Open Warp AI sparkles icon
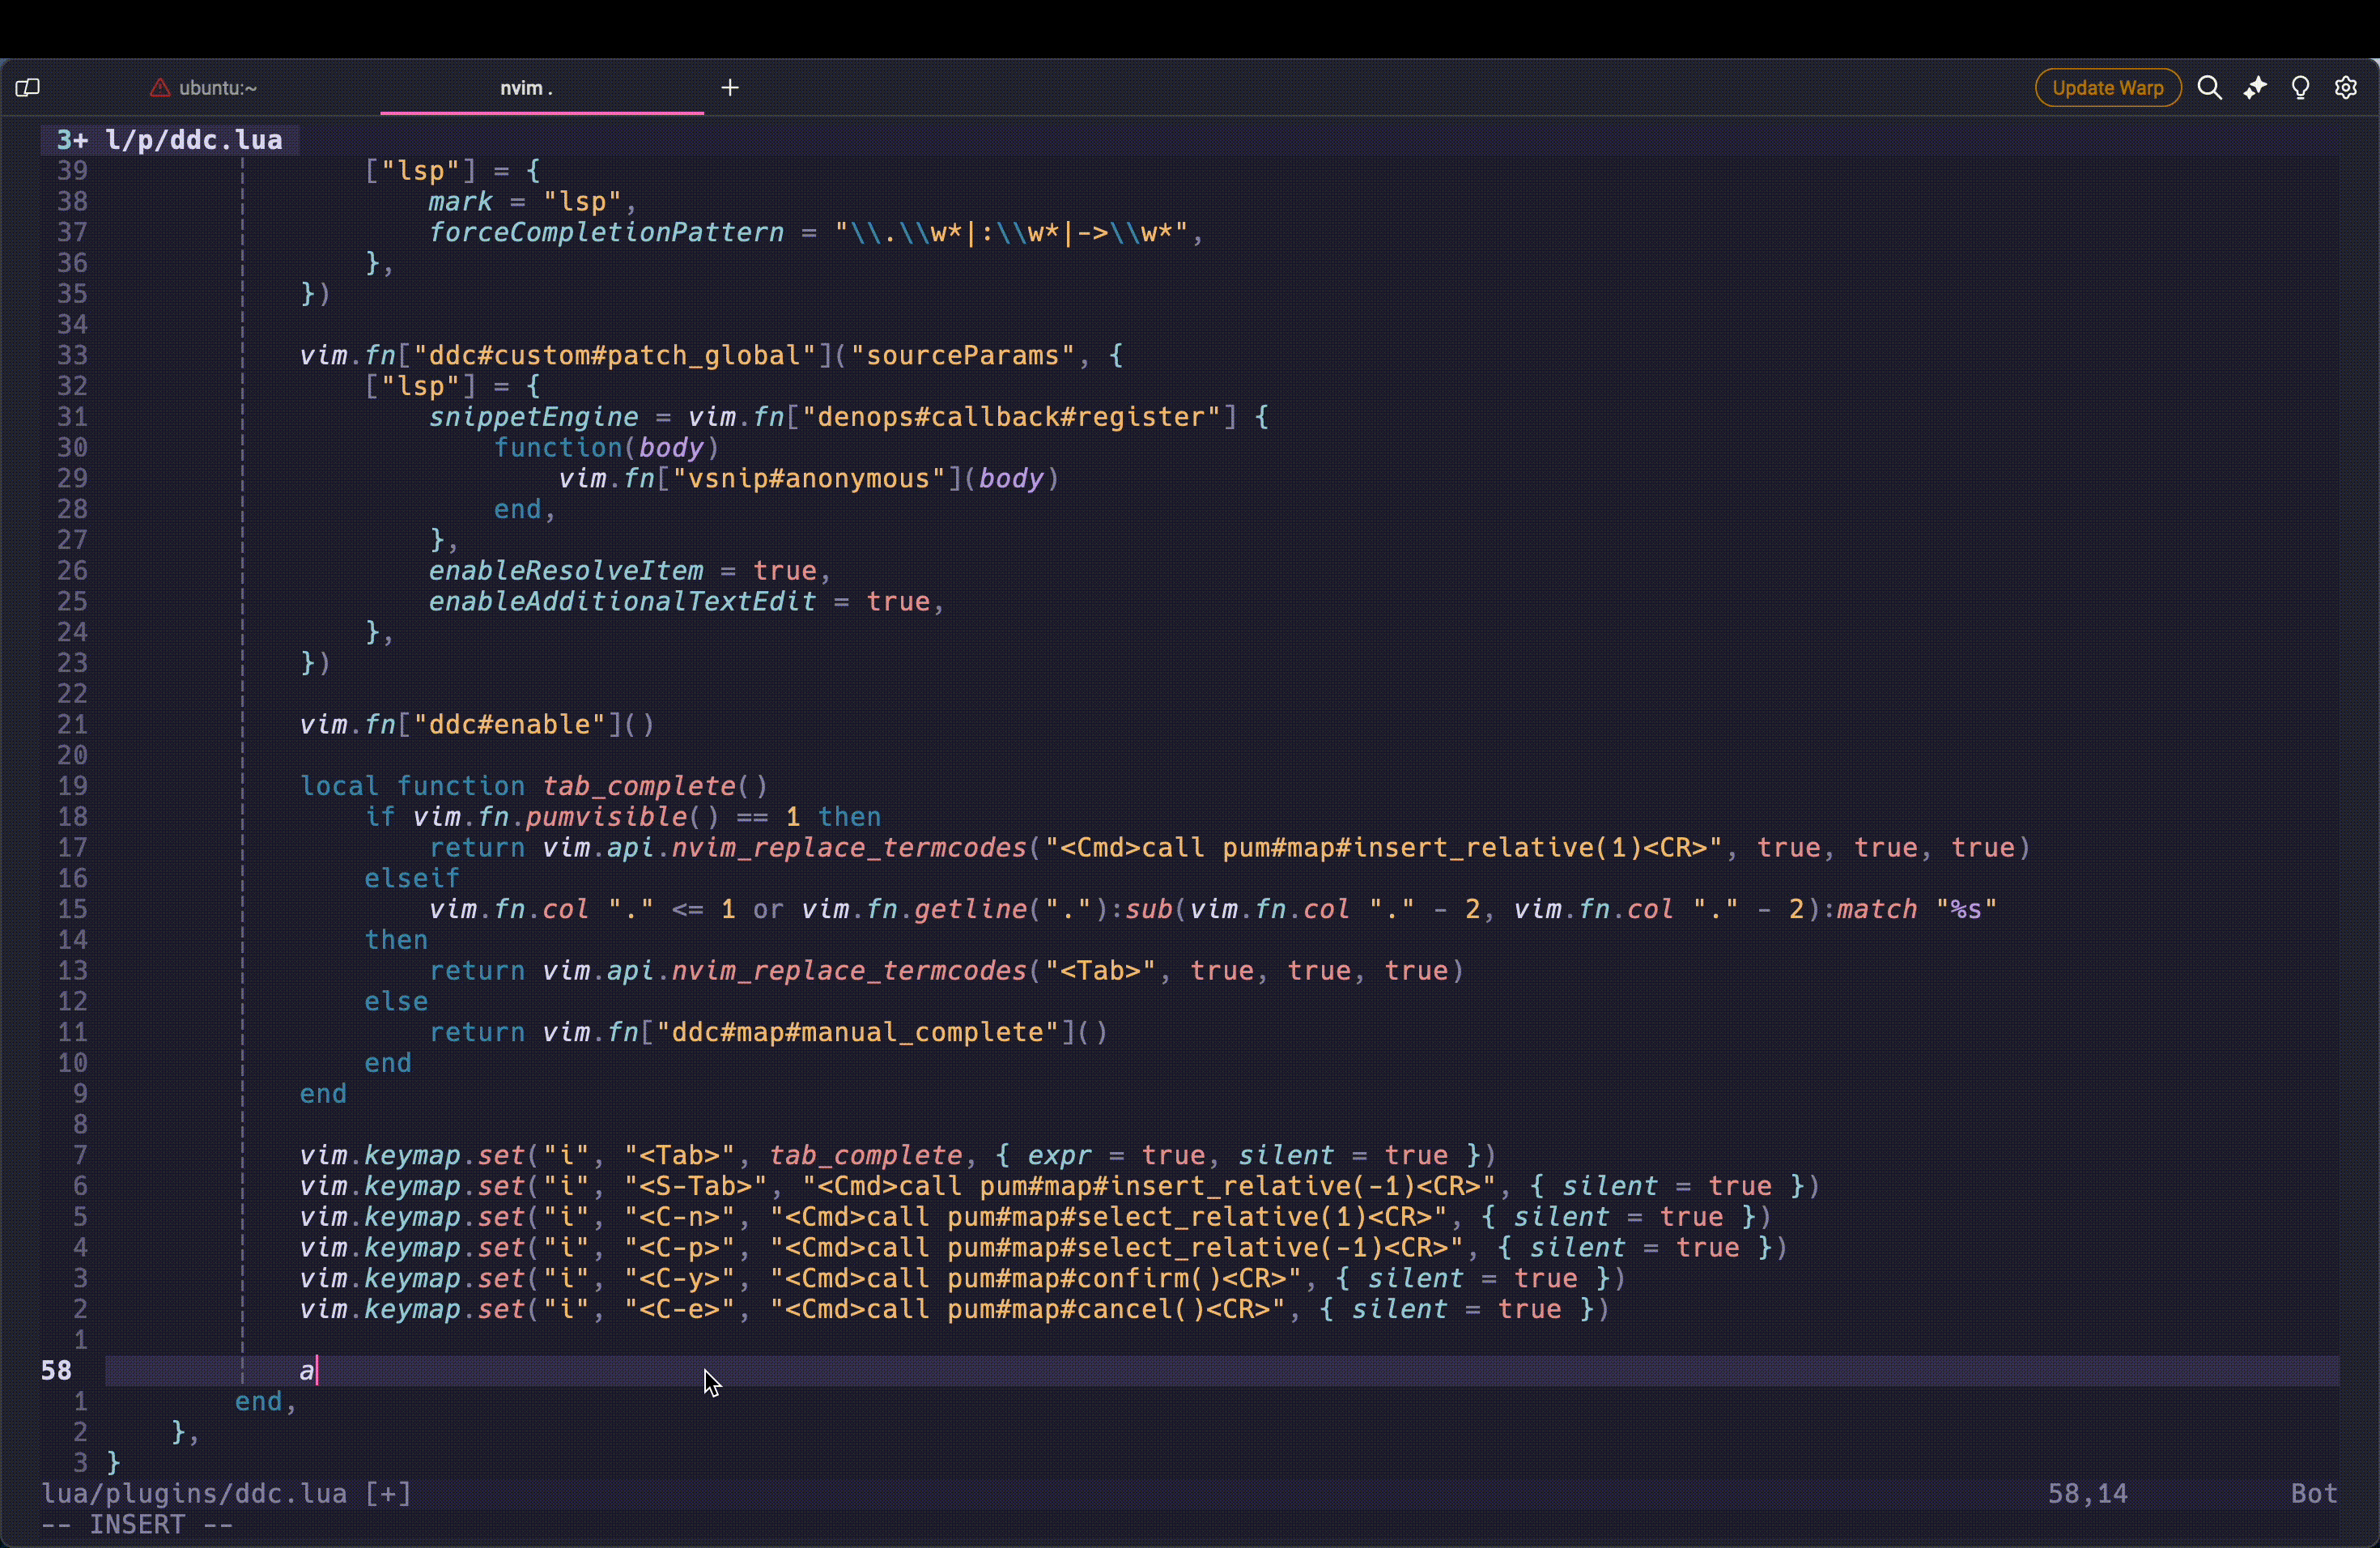Image resolution: width=2380 pixels, height=1548 pixels. 2255,88
